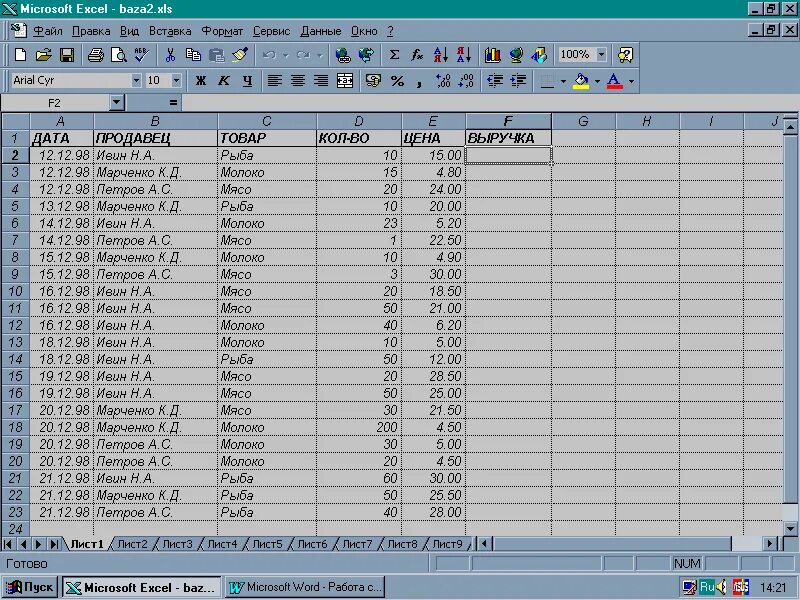Sort descending with the Я-A icon
Viewport: 800px width, 600px height.
[464, 55]
